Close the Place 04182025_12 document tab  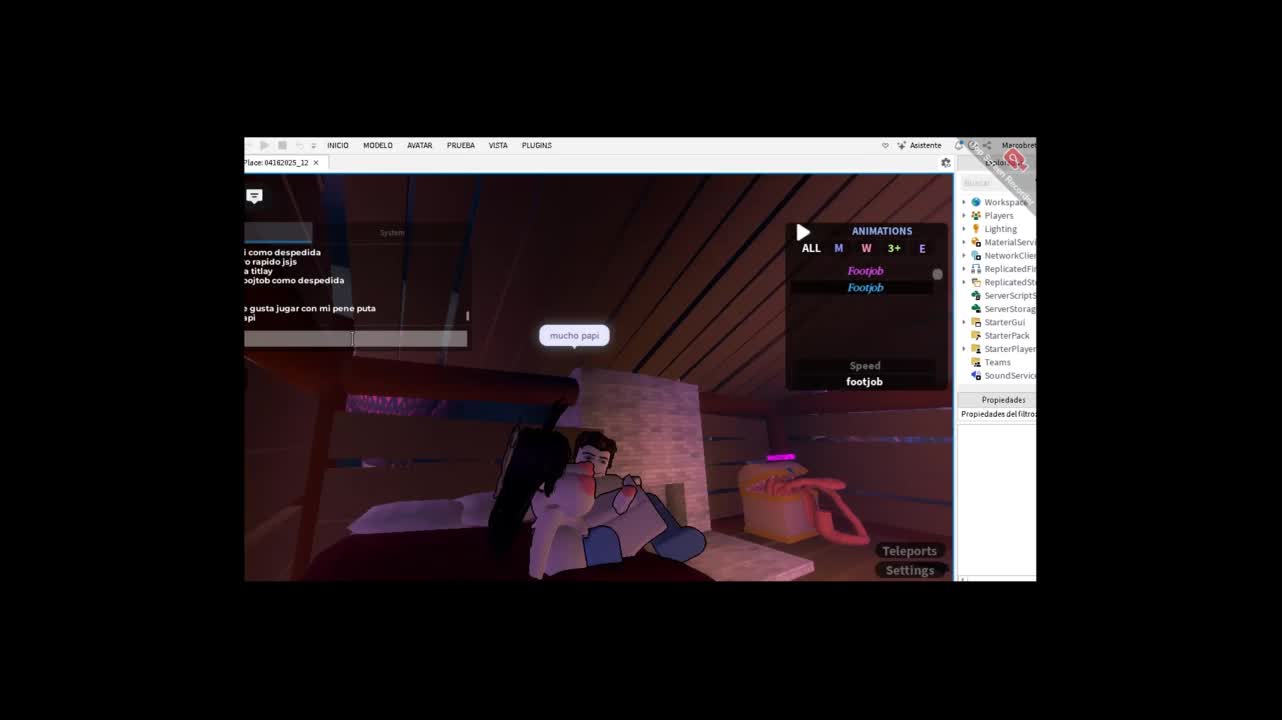316,162
